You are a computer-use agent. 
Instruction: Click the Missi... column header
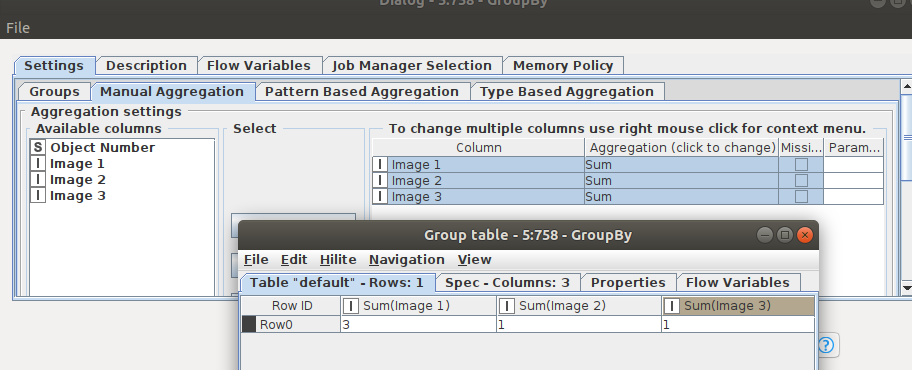(801, 148)
